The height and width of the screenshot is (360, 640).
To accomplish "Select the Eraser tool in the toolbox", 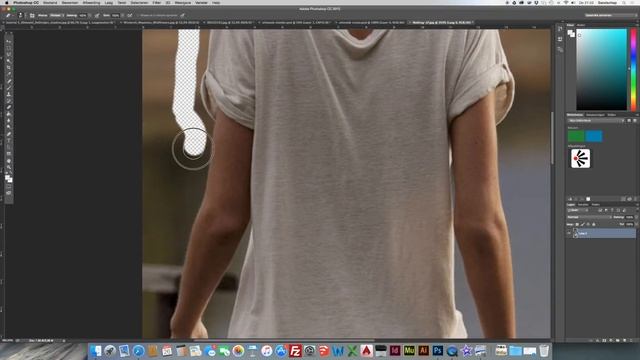I will (9, 107).
